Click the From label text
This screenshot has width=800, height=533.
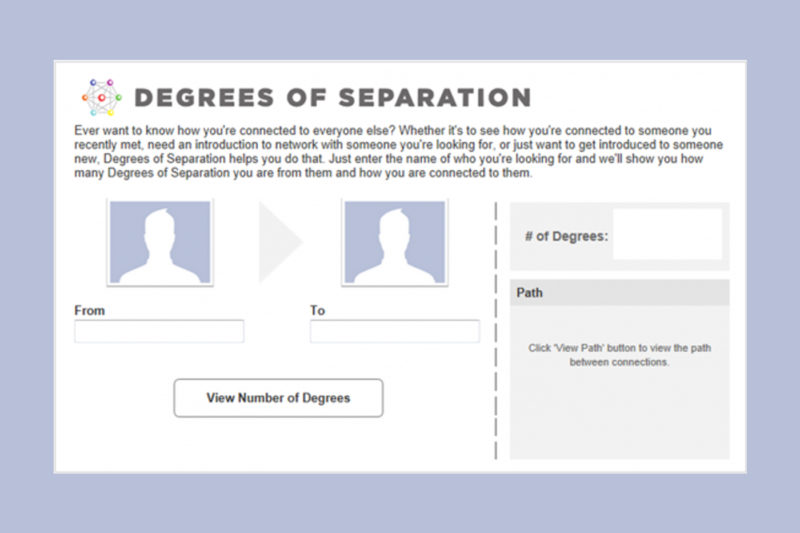coord(89,310)
